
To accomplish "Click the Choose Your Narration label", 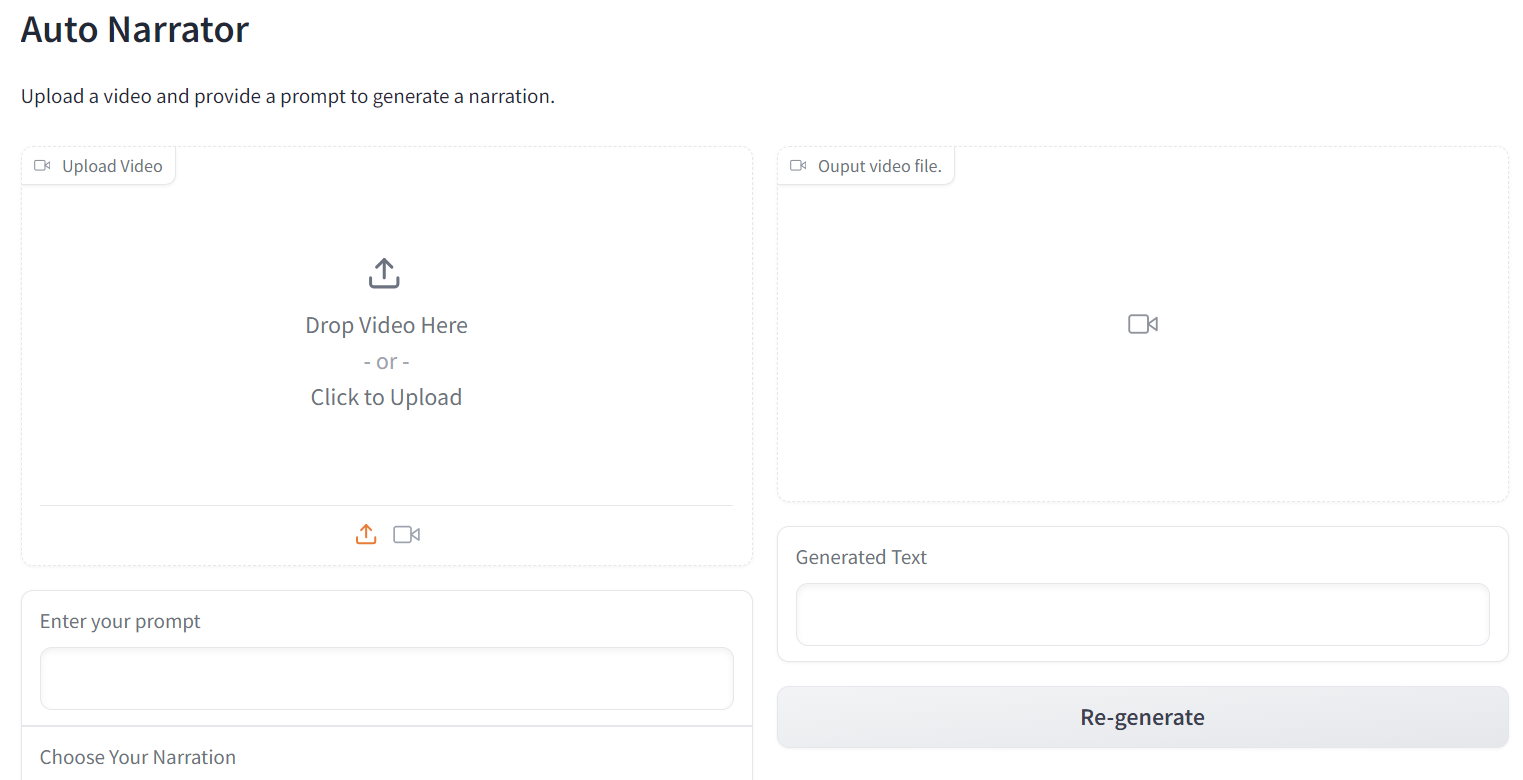I will pos(138,757).
